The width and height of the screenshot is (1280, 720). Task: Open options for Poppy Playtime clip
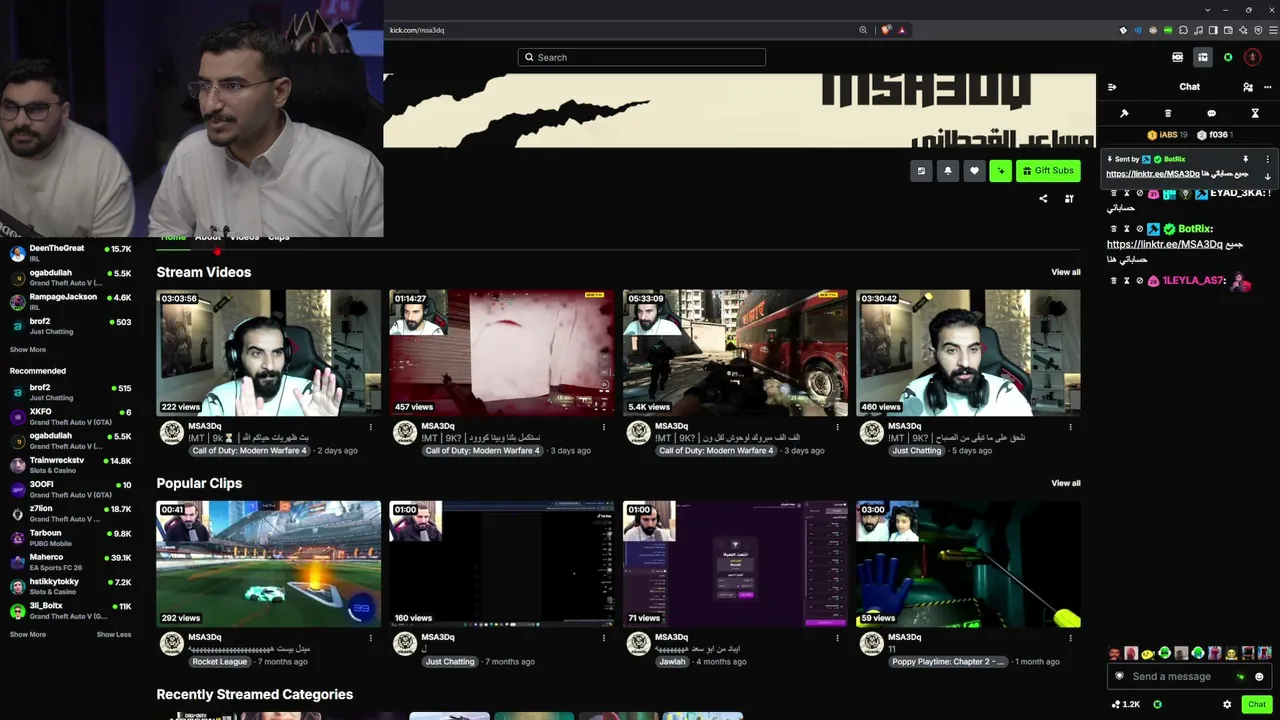tap(1070, 638)
